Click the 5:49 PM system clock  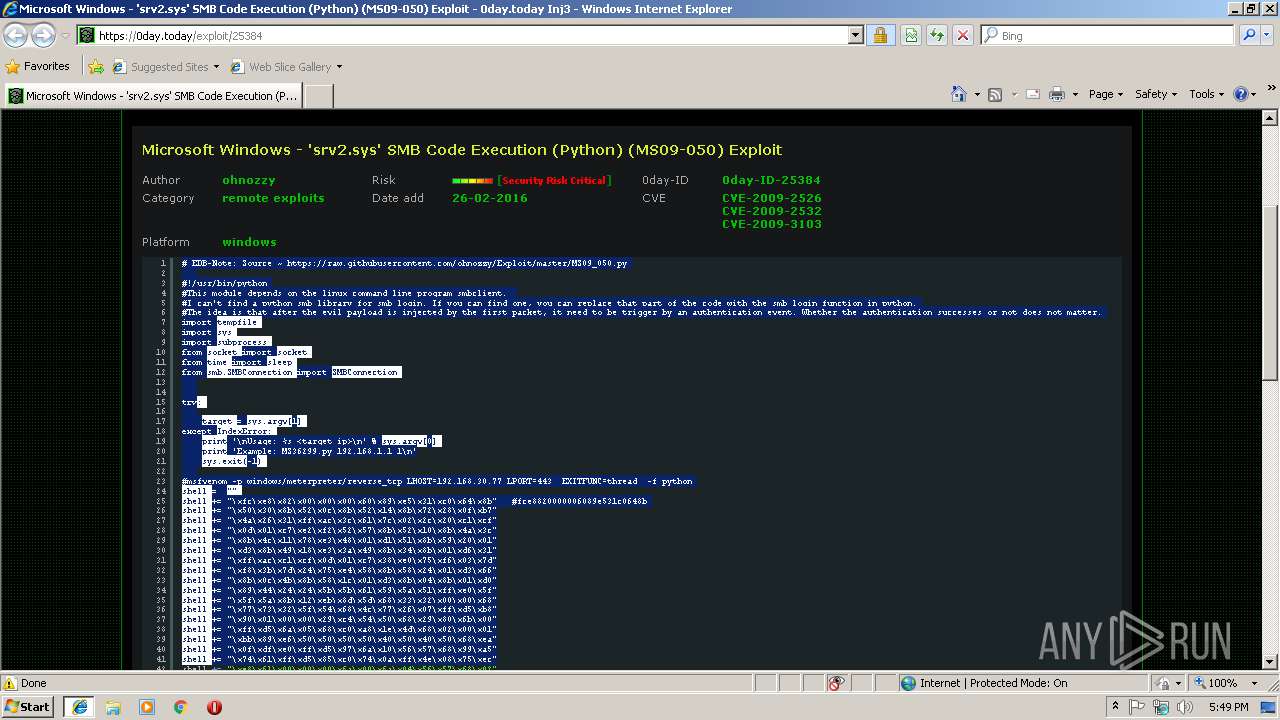click(x=1227, y=707)
